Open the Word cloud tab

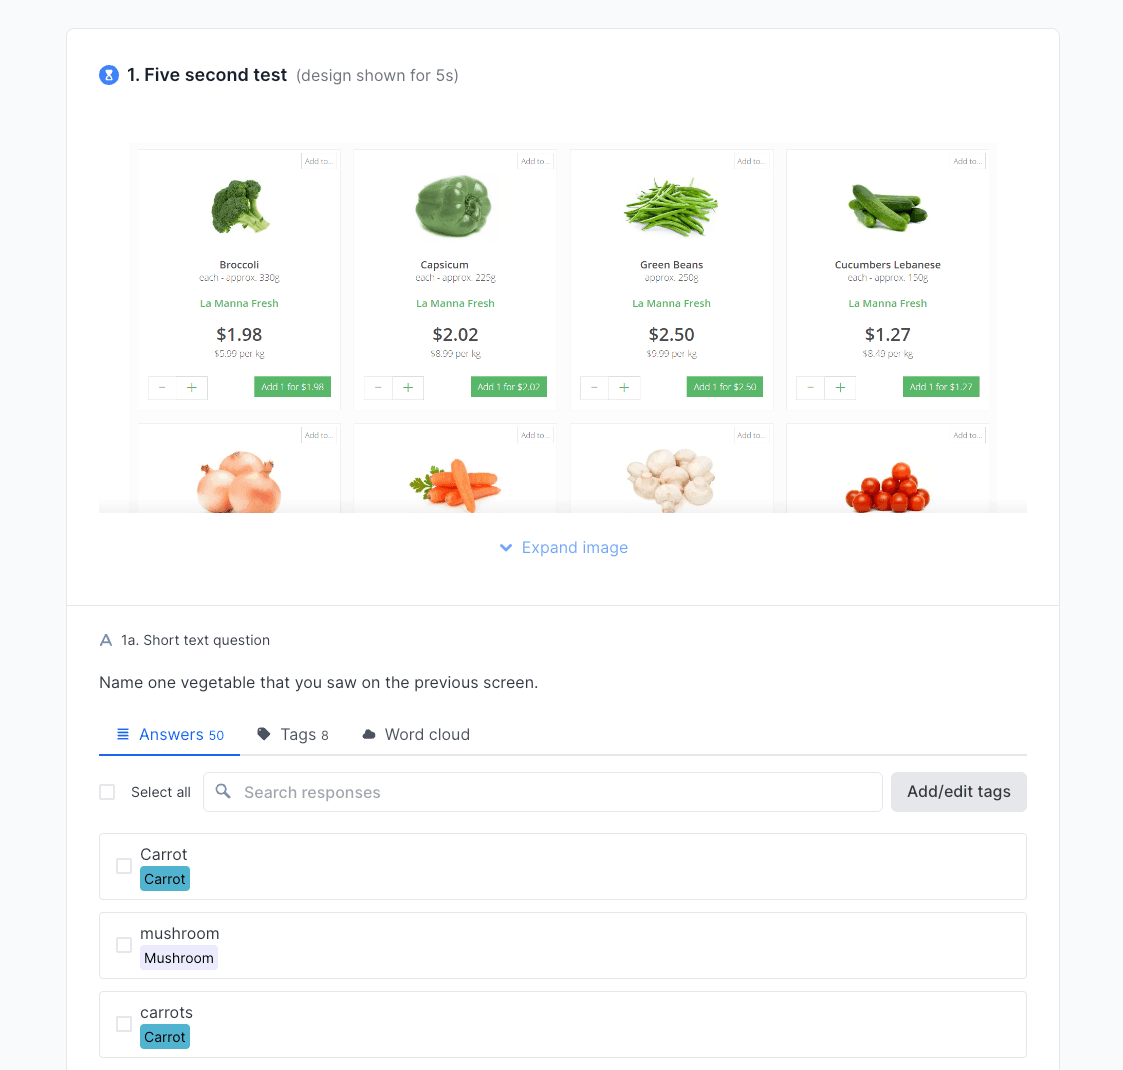coord(416,734)
